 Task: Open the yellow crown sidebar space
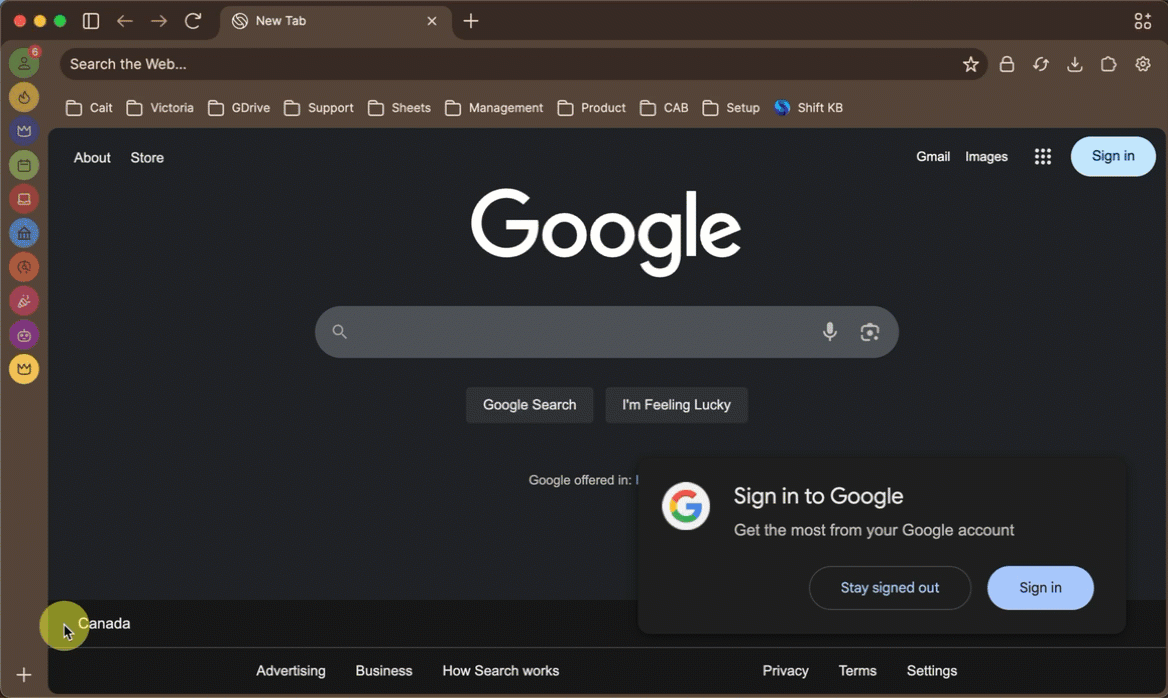click(x=24, y=369)
